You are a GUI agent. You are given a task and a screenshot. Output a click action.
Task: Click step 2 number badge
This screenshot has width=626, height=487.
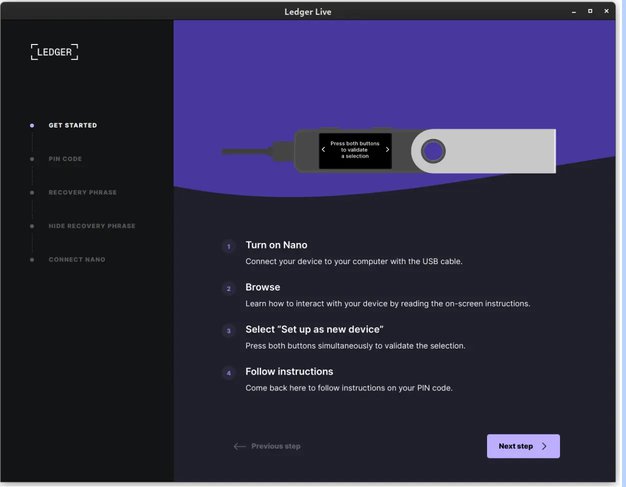[x=229, y=289]
